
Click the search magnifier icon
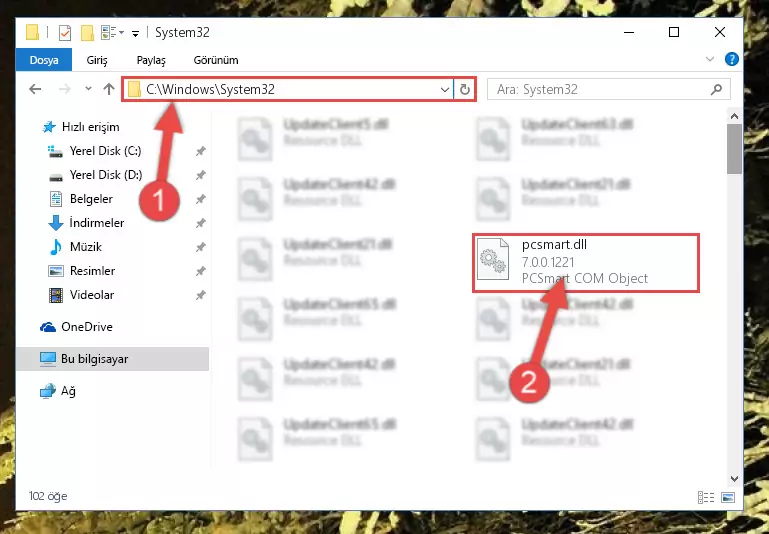tap(716, 89)
